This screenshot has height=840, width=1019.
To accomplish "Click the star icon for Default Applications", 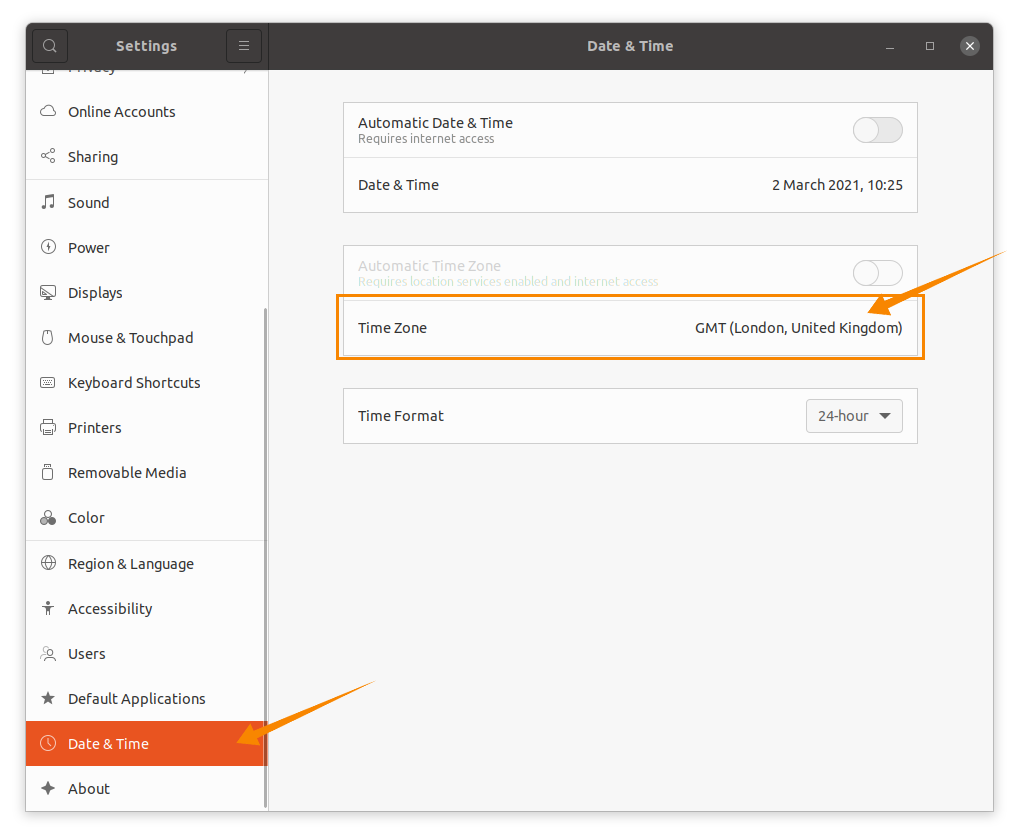I will click(48, 698).
